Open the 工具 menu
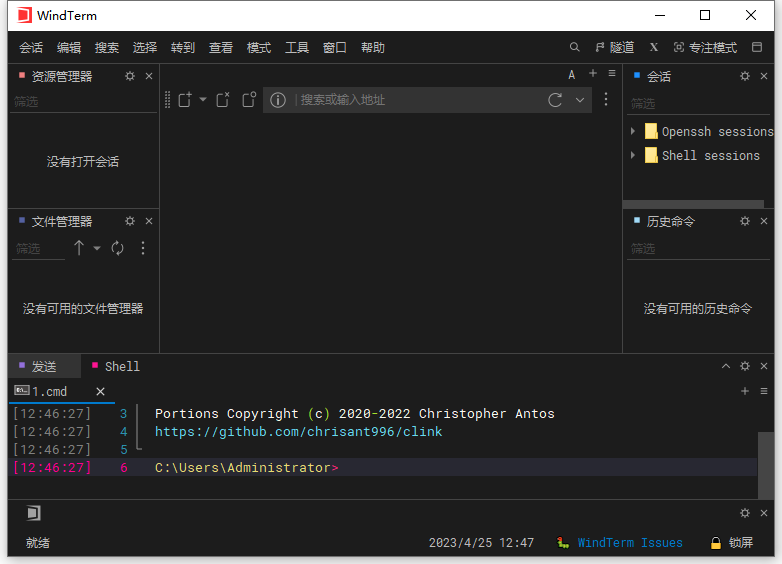Image resolution: width=782 pixels, height=564 pixels. (297, 48)
